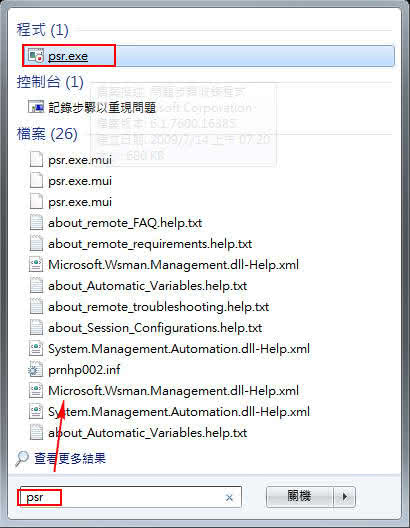The height and width of the screenshot is (528, 410).
Task: Select the prnhp002.inf gear file icon
Action: tap(35, 370)
